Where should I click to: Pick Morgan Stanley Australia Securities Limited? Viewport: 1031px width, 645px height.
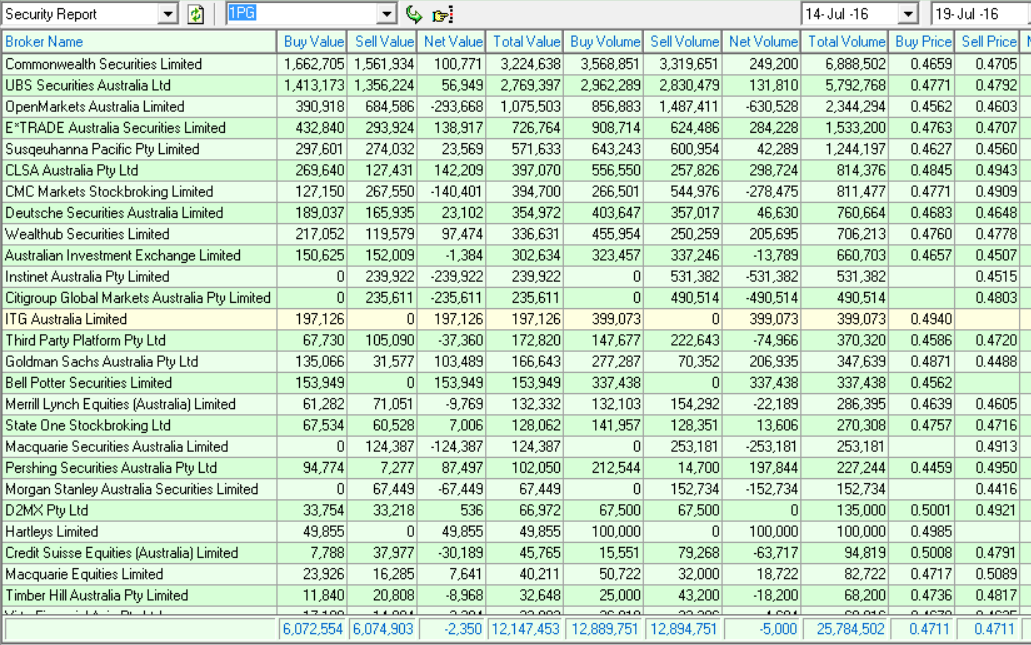[132, 489]
